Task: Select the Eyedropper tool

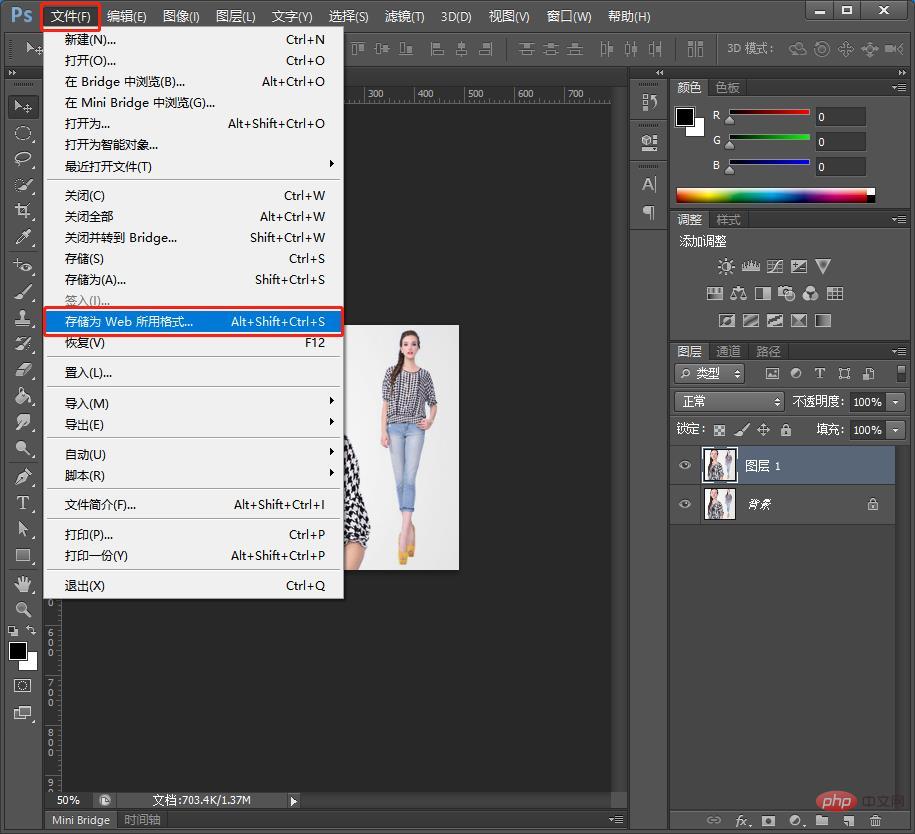Action: pyautogui.click(x=22, y=237)
